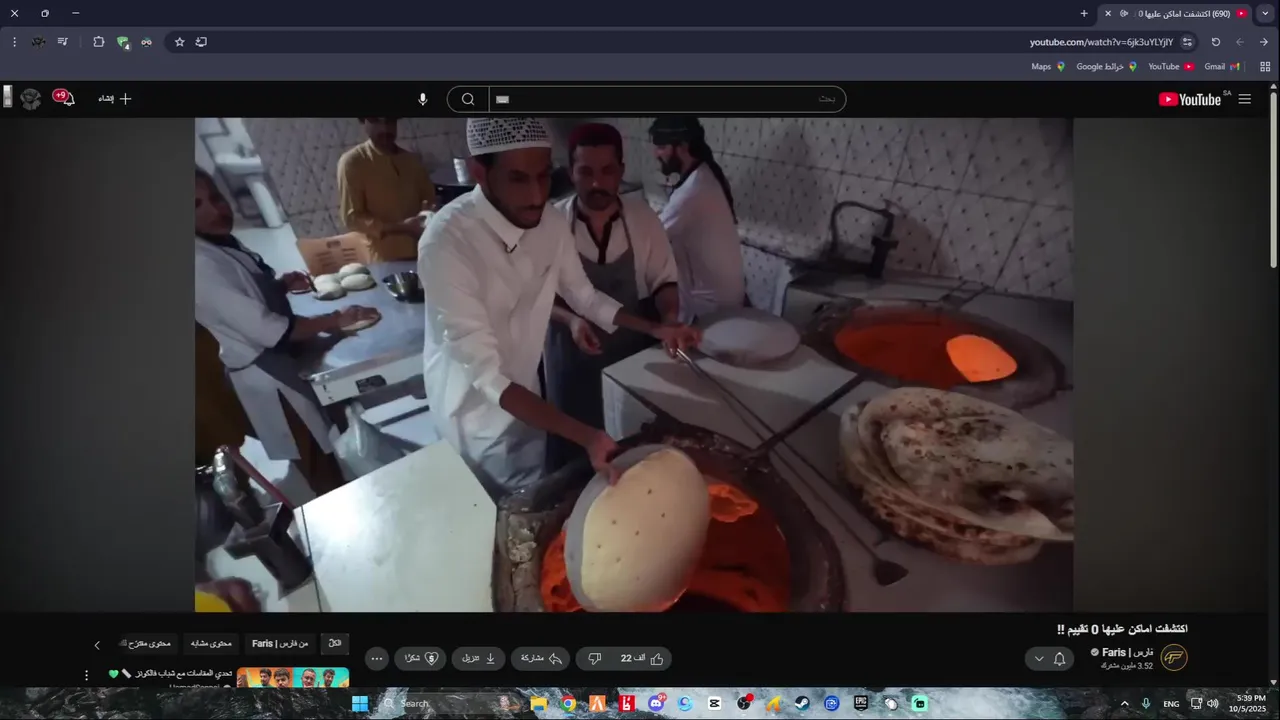Click the browser back arrow
This screenshot has height=720, width=1280.
pos(1263,42)
